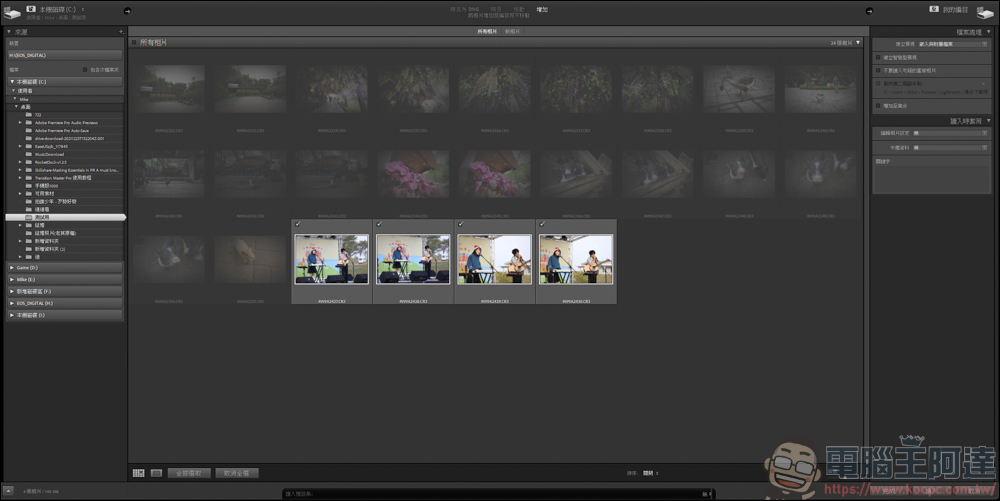Select the MusicDownload folder
1000x501 pixels.
49,154
